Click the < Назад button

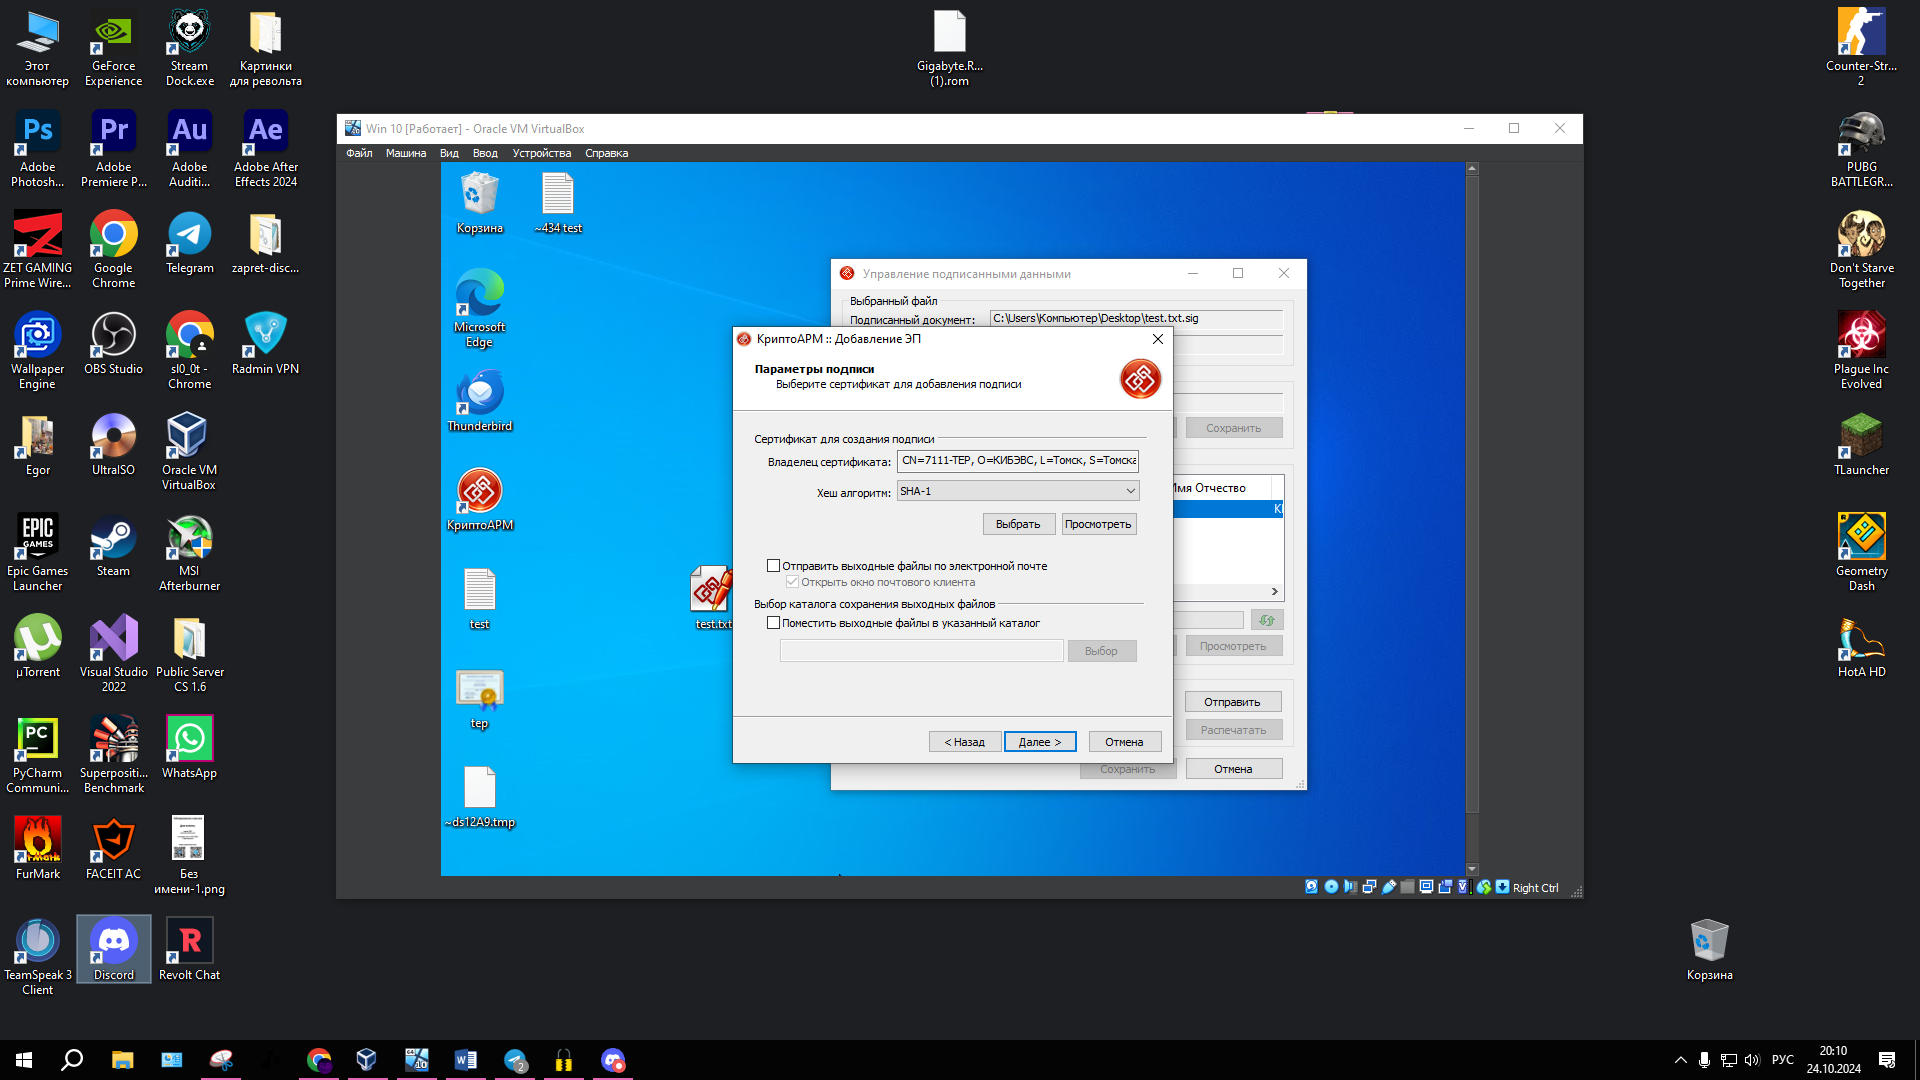coord(964,742)
